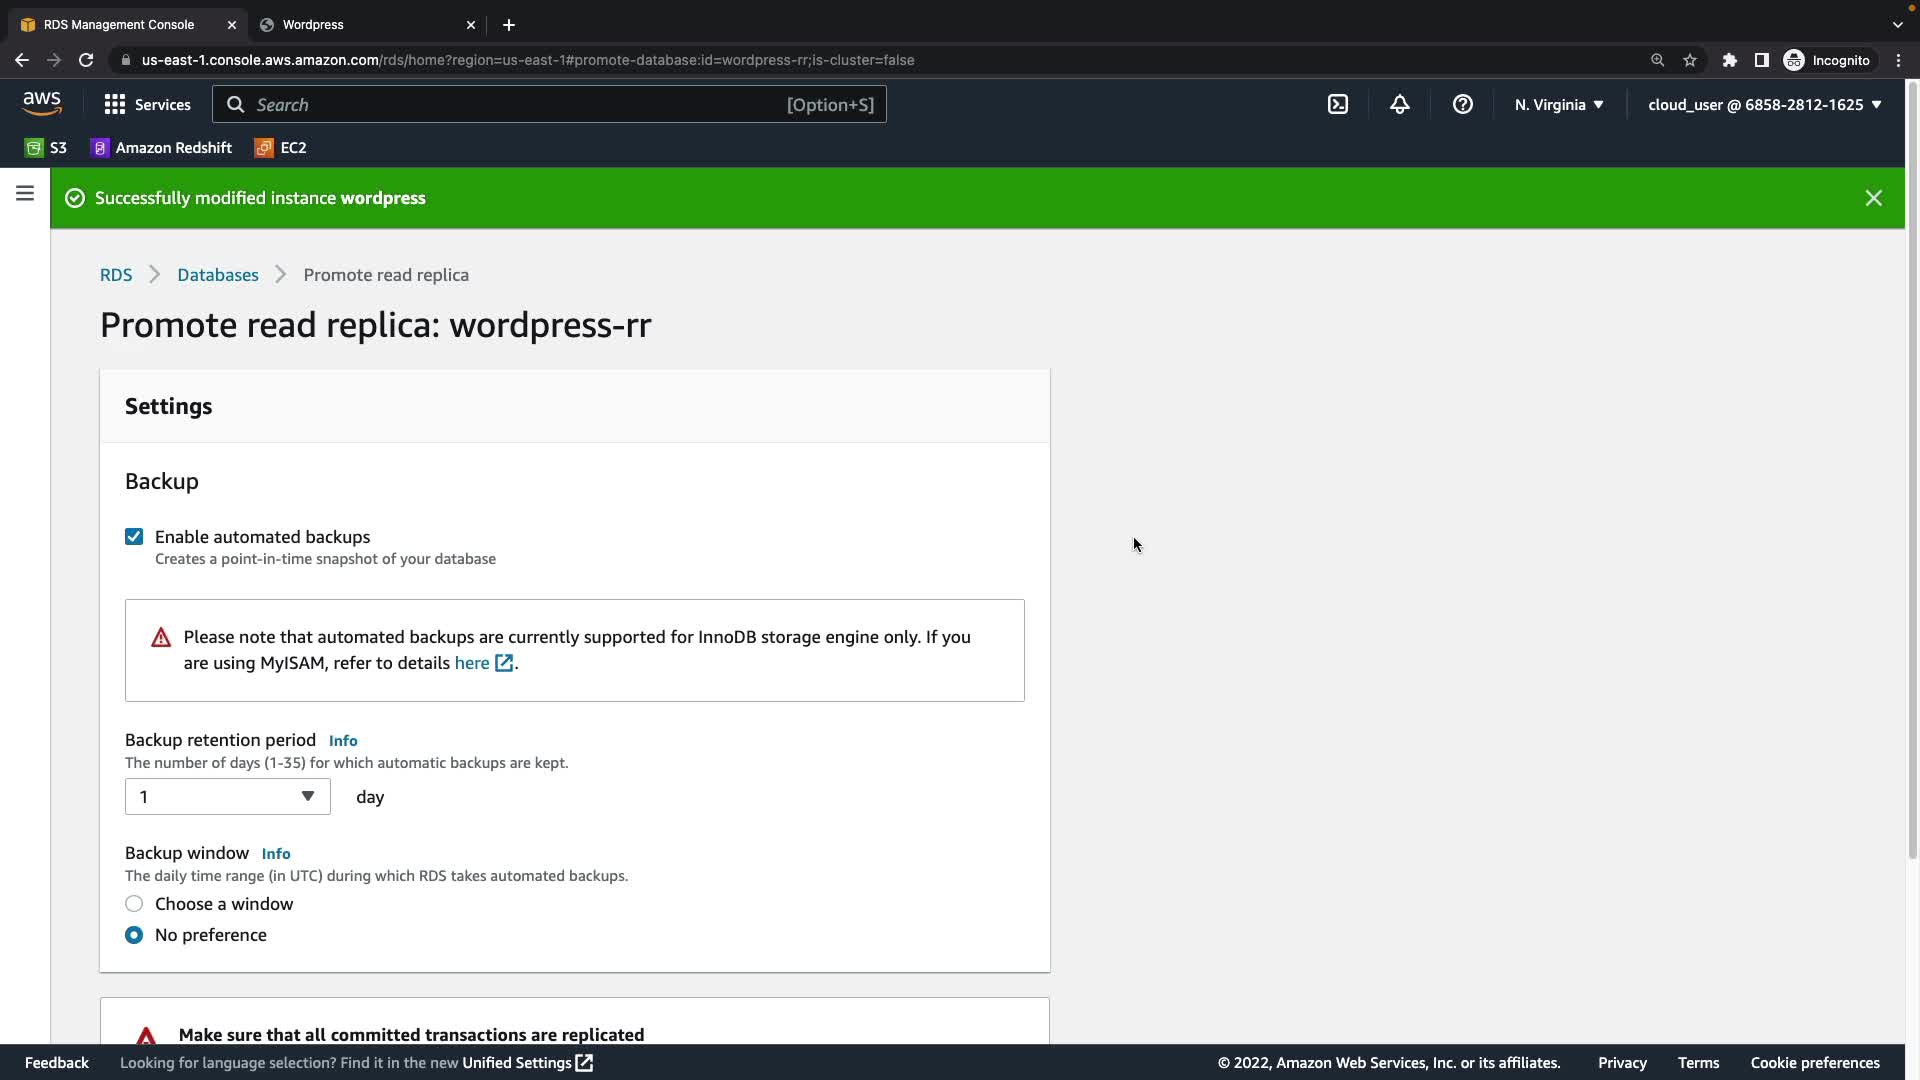1920x1080 pixels.
Task: Open Info link for Backup window
Action: (x=276, y=854)
